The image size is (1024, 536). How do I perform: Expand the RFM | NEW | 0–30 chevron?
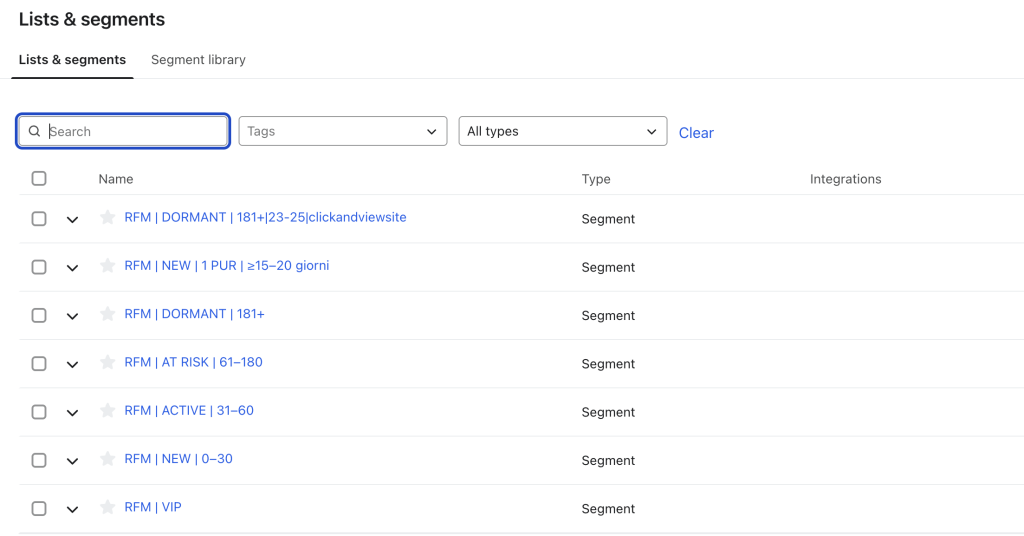(72, 461)
